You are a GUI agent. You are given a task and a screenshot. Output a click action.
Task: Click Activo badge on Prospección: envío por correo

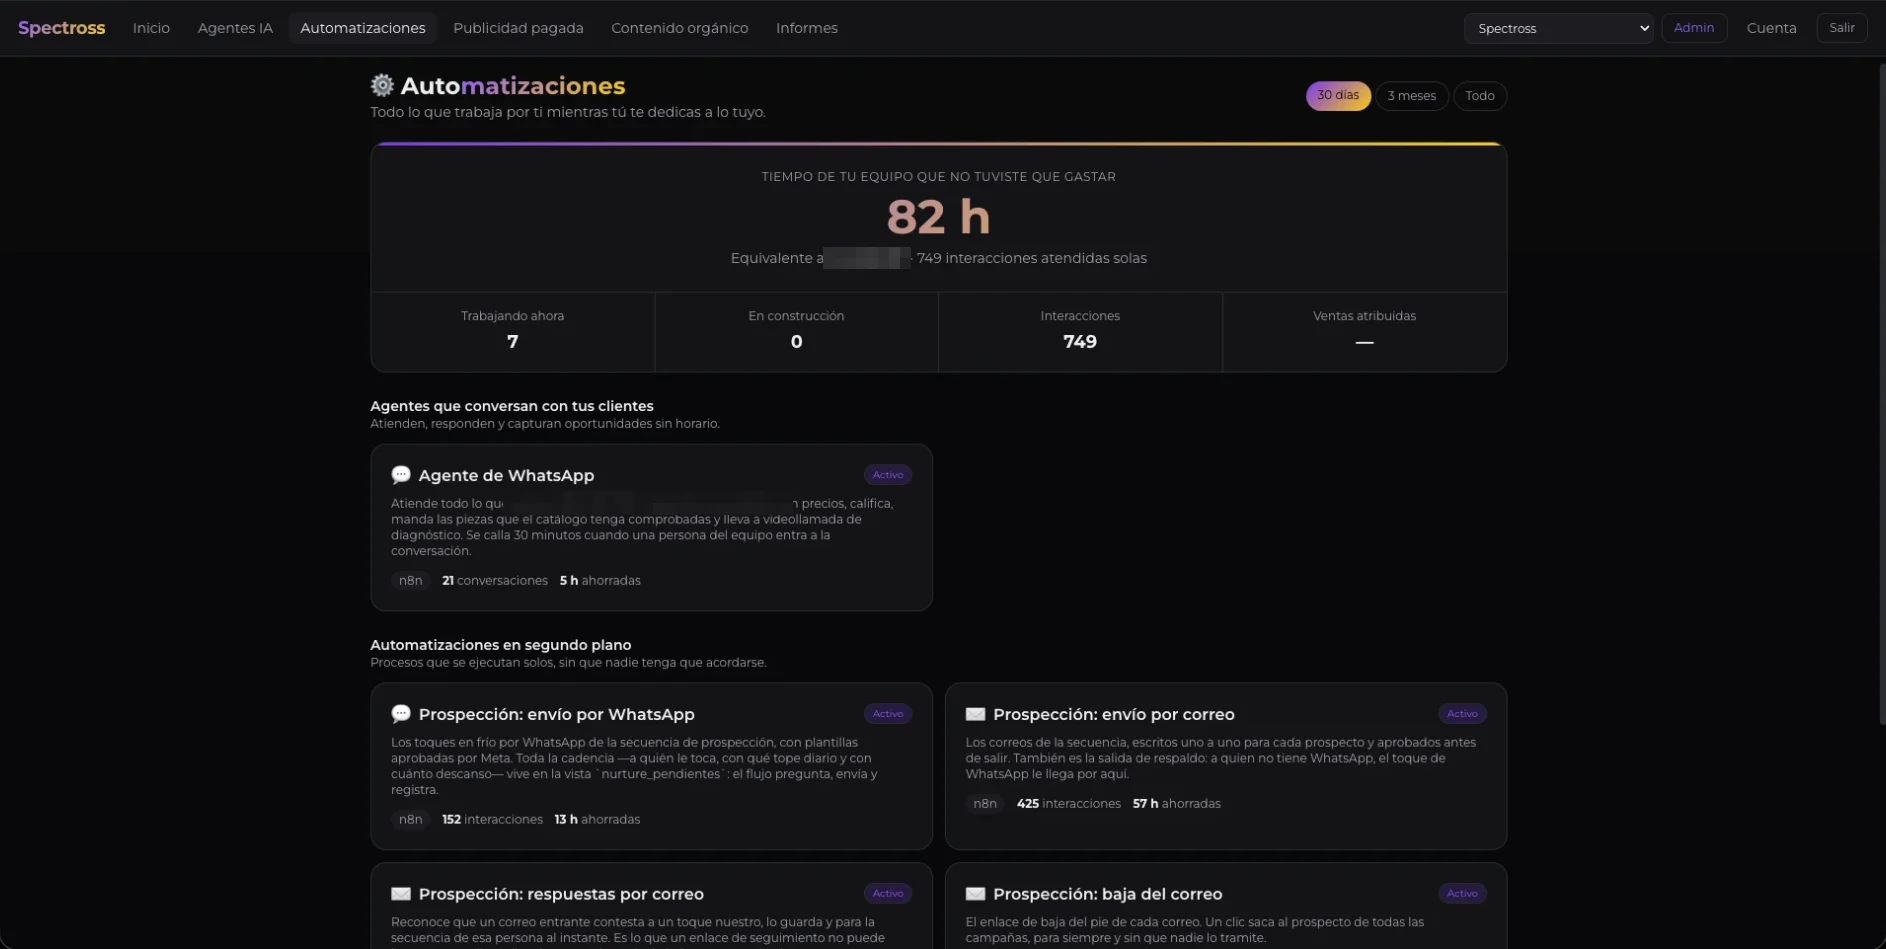click(x=1462, y=714)
